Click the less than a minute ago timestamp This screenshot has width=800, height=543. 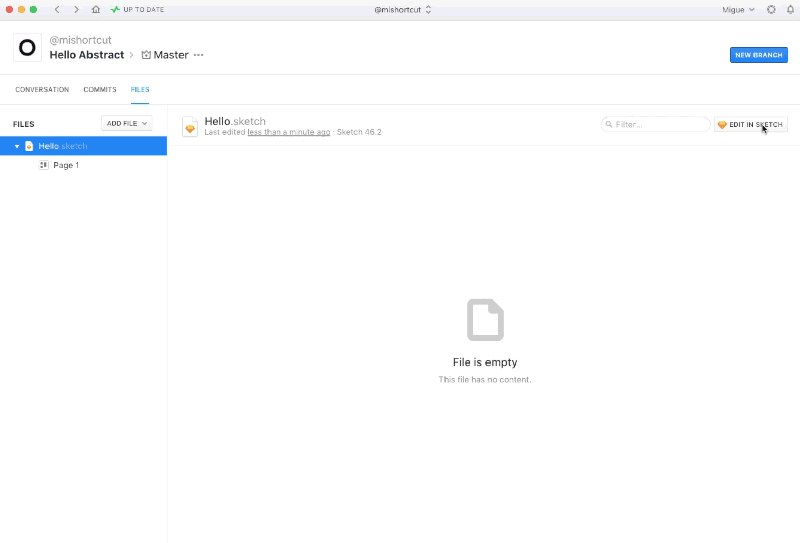(289, 132)
